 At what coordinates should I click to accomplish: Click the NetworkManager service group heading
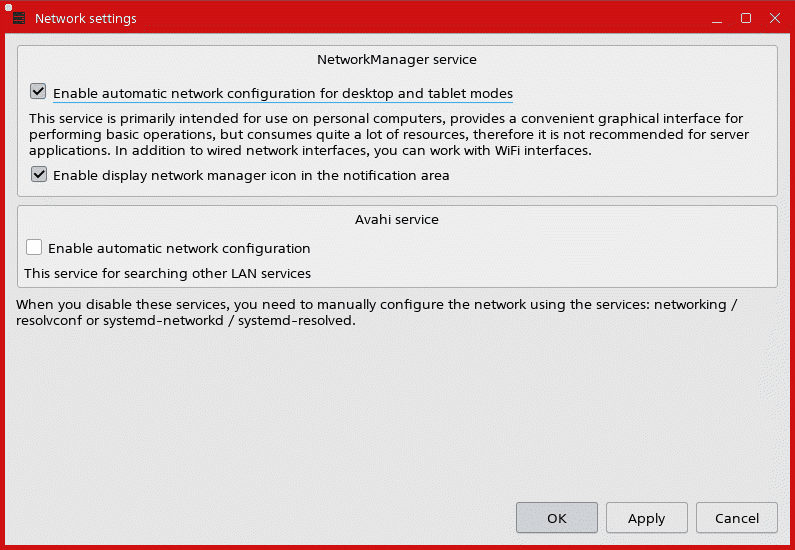pos(397,60)
